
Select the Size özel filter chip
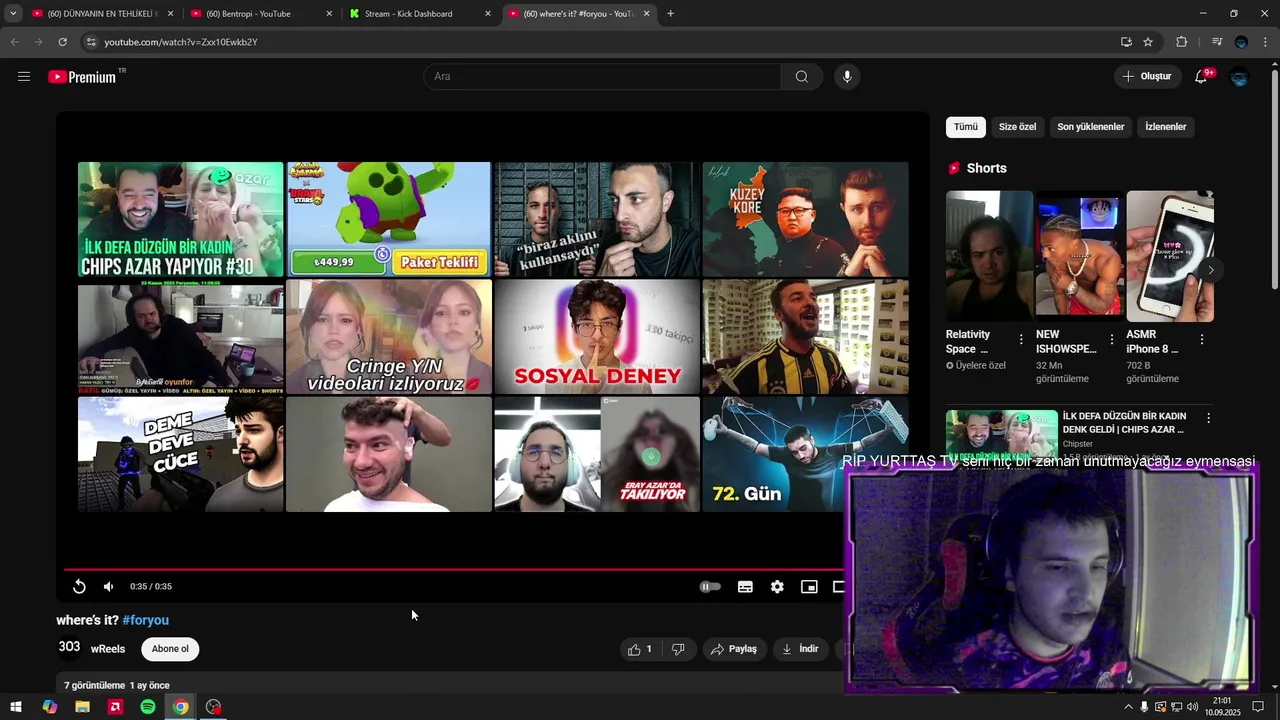pyautogui.click(x=1018, y=127)
